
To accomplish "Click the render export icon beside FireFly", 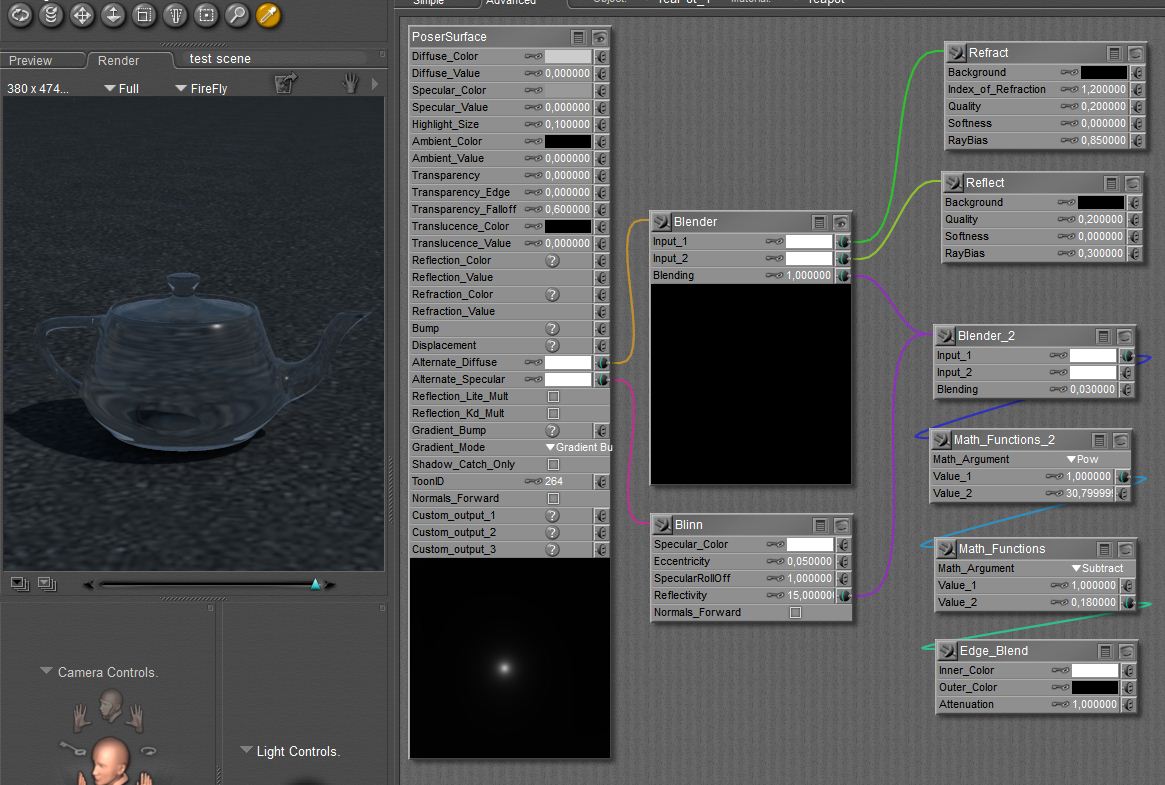I will [287, 84].
